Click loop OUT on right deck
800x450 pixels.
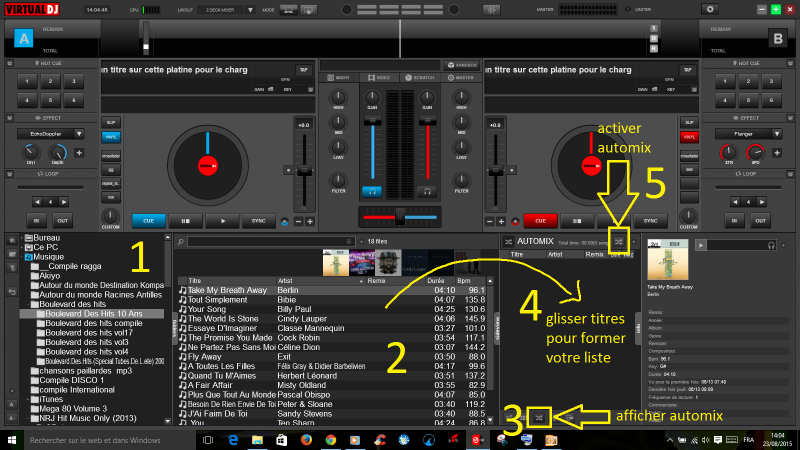click(x=760, y=221)
